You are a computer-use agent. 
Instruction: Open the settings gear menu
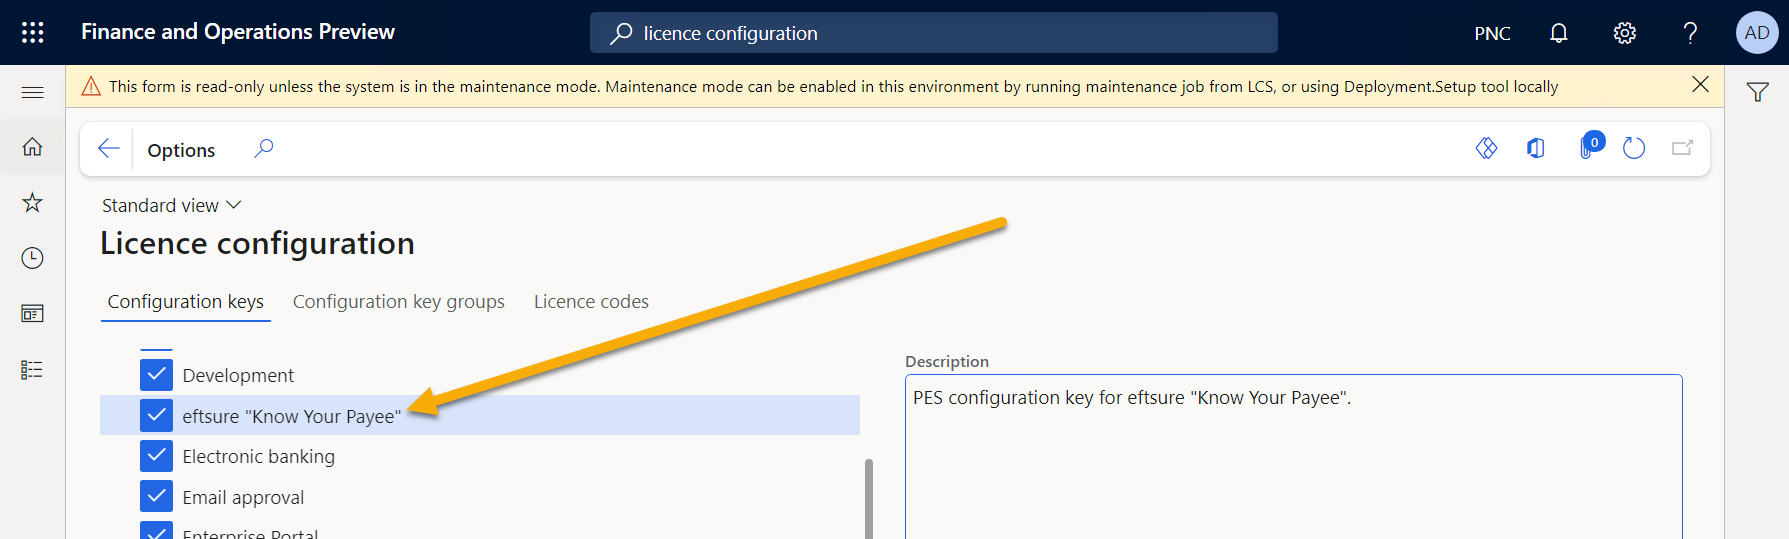(x=1624, y=33)
